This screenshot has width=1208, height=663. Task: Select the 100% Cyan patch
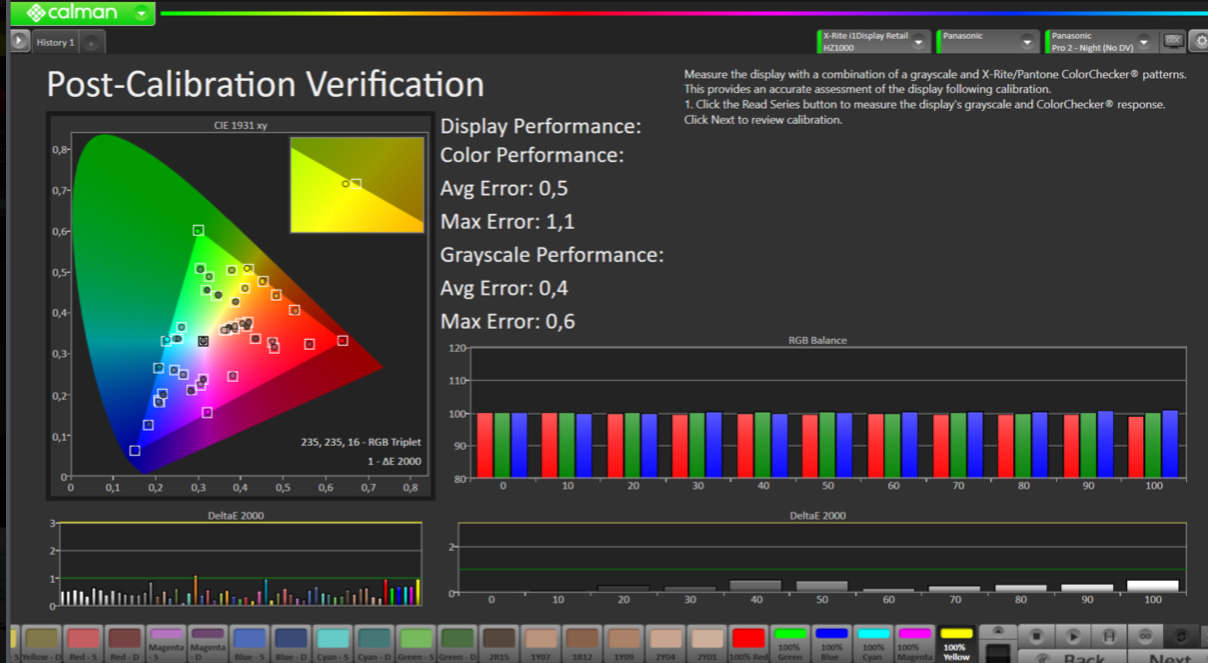coord(873,642)
